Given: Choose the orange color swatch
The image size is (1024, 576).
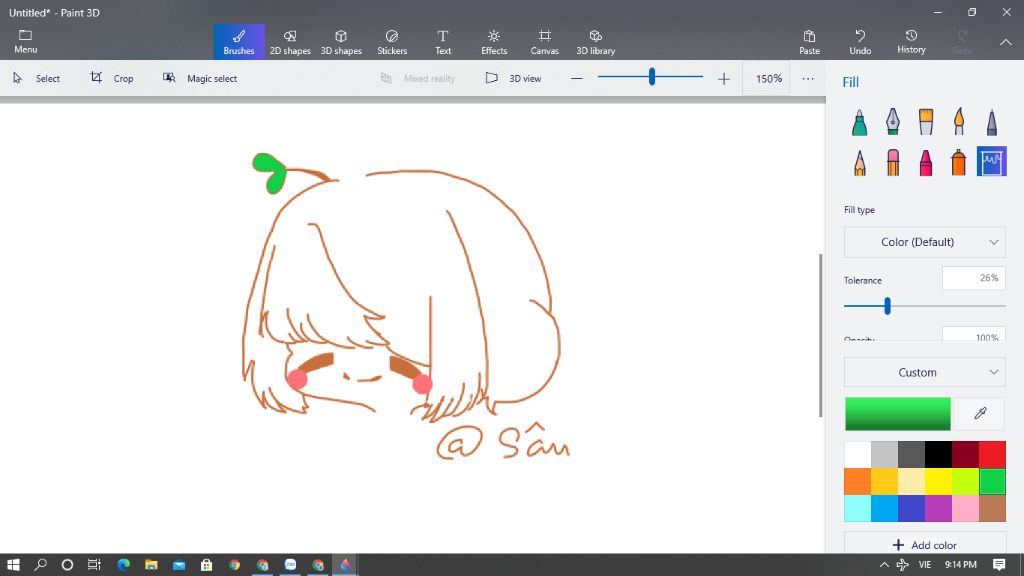Looking at the screenshot, I should (857, 481).
